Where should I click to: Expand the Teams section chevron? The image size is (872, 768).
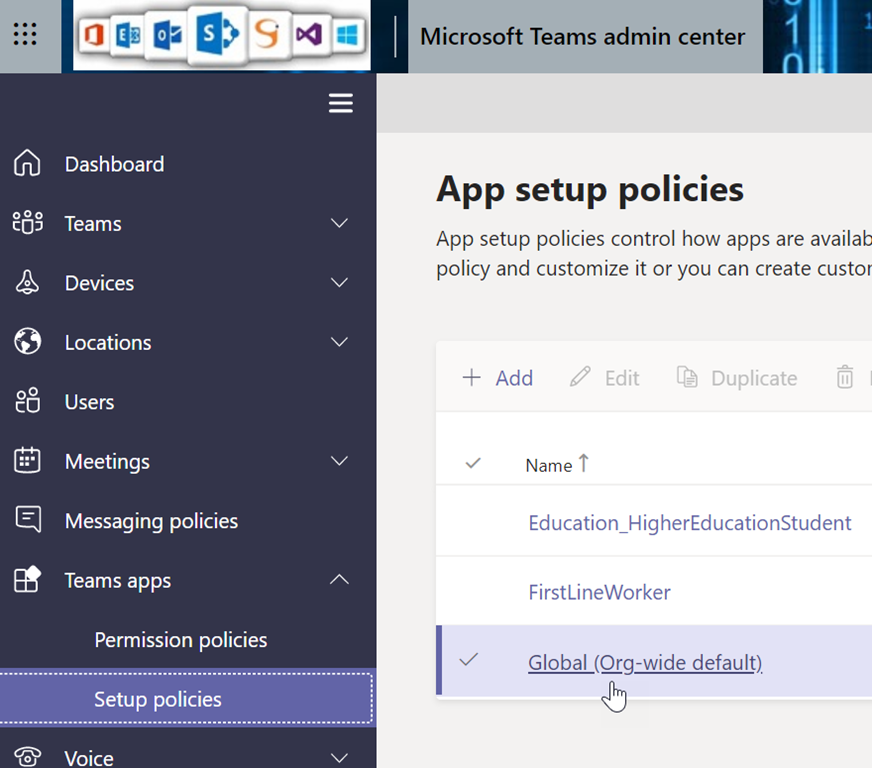[340, 223]
